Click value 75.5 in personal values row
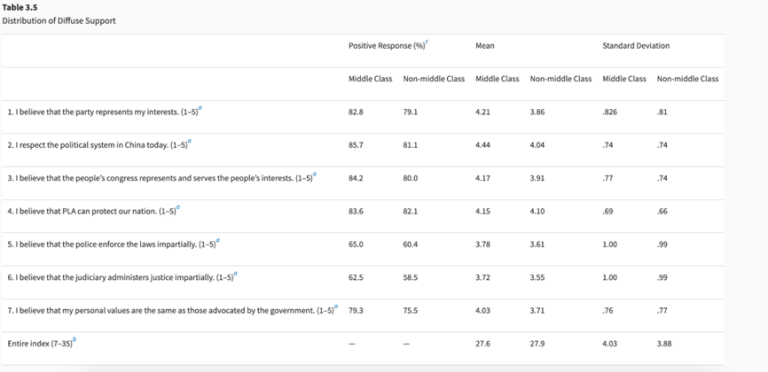This screenshot has width=768, height=372. (410, 311)
